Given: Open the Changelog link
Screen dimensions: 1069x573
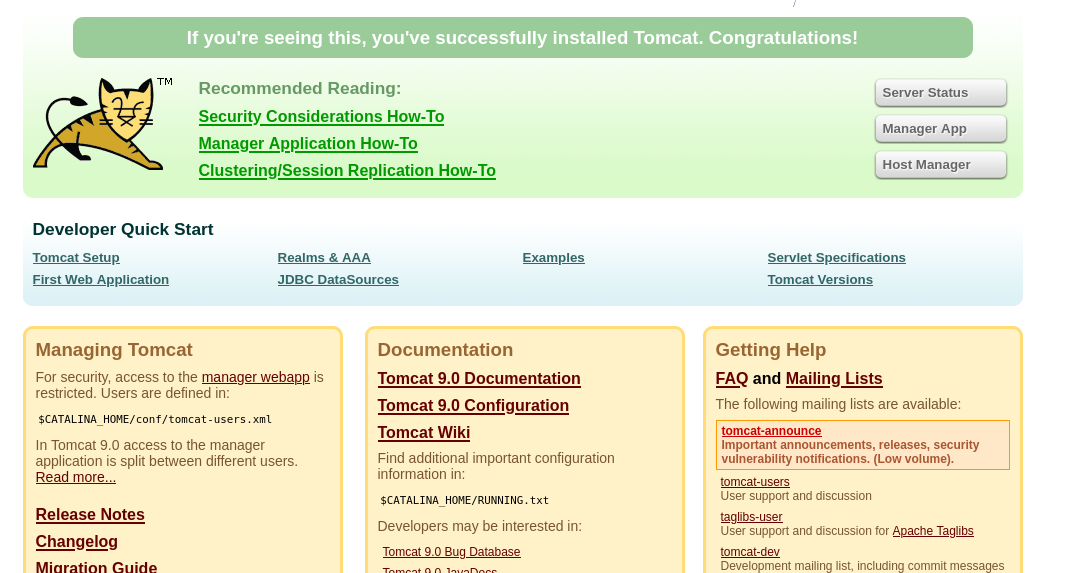Looking at the screenshot, I should pos(76,542).
